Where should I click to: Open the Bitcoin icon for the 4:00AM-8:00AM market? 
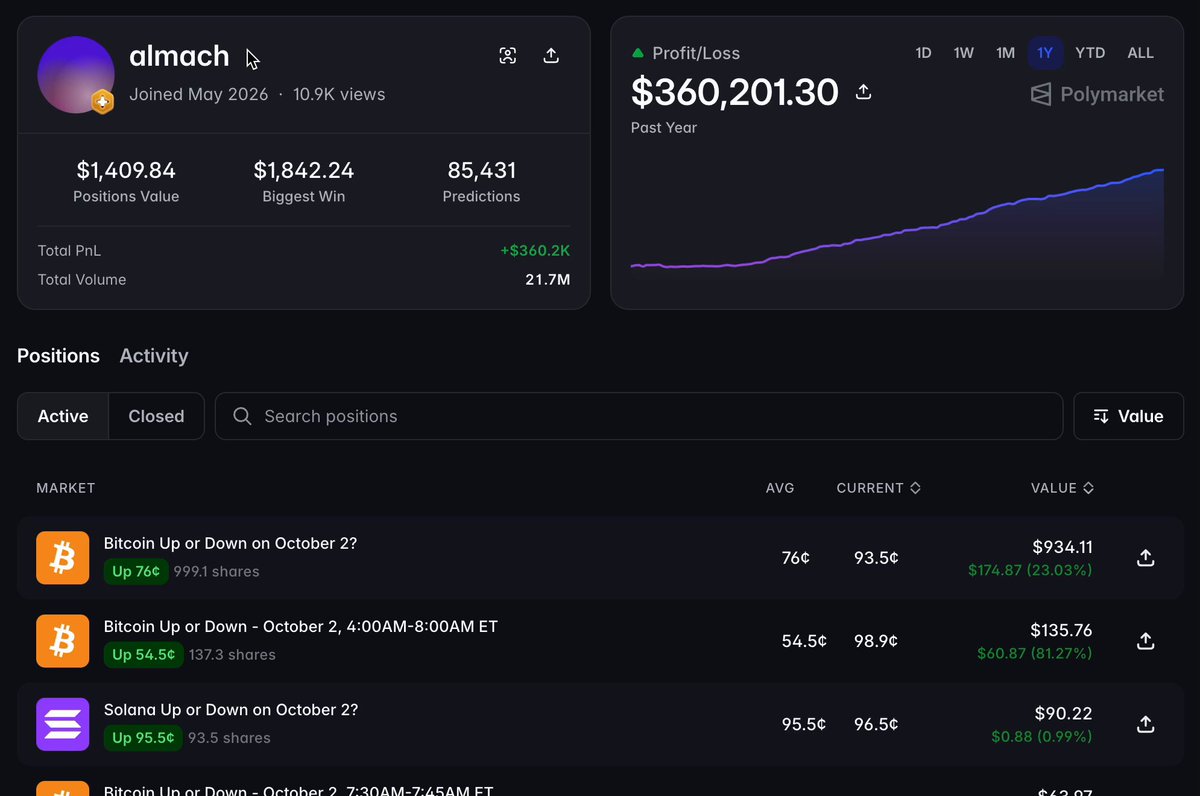pos(63,641)
